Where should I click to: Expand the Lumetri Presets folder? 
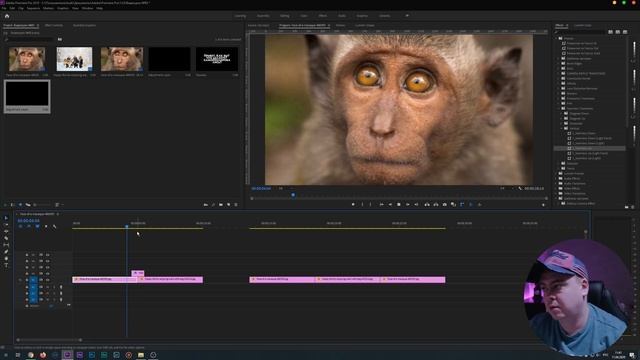click(x=556, y=173)
